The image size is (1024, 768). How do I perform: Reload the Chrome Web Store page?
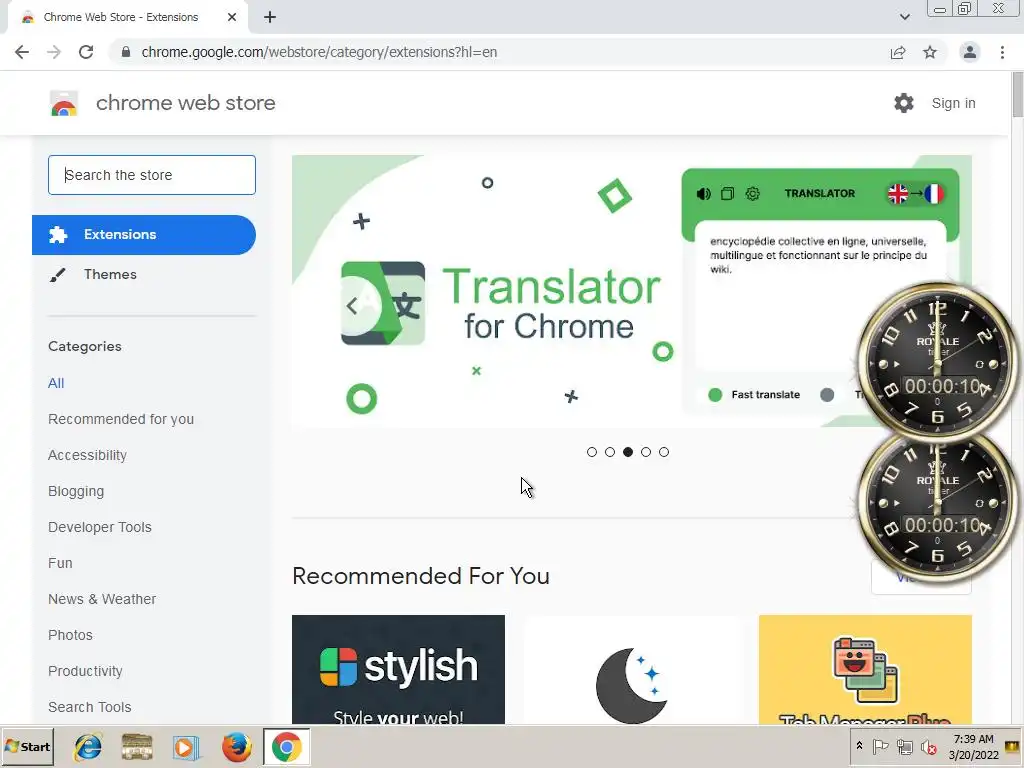point(86,52)
